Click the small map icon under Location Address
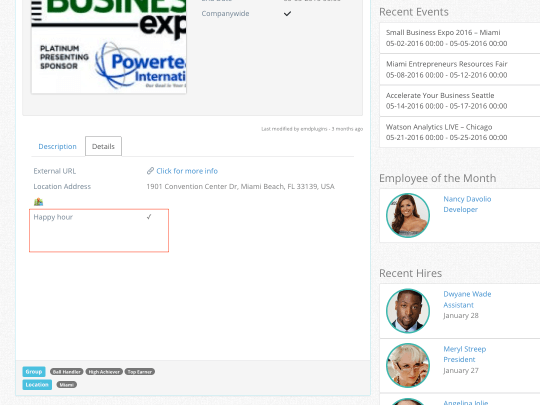540x405 pixels. click(38, 201)
